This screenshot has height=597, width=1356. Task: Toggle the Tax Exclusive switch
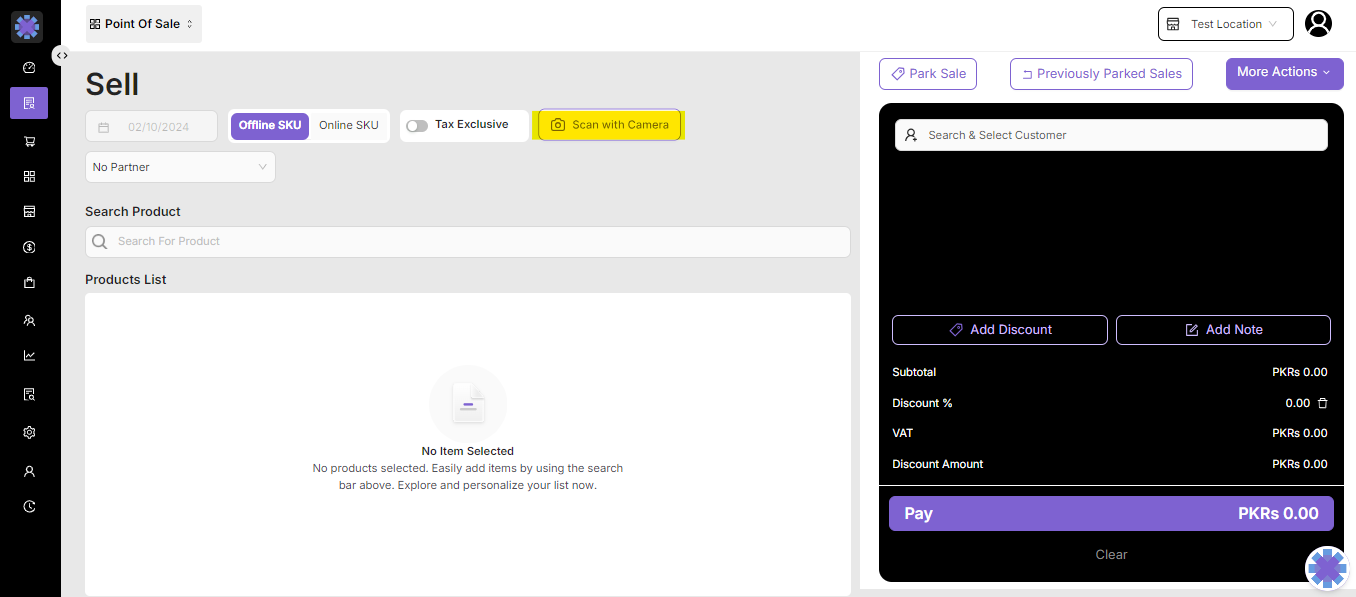(x=417, y=126)
